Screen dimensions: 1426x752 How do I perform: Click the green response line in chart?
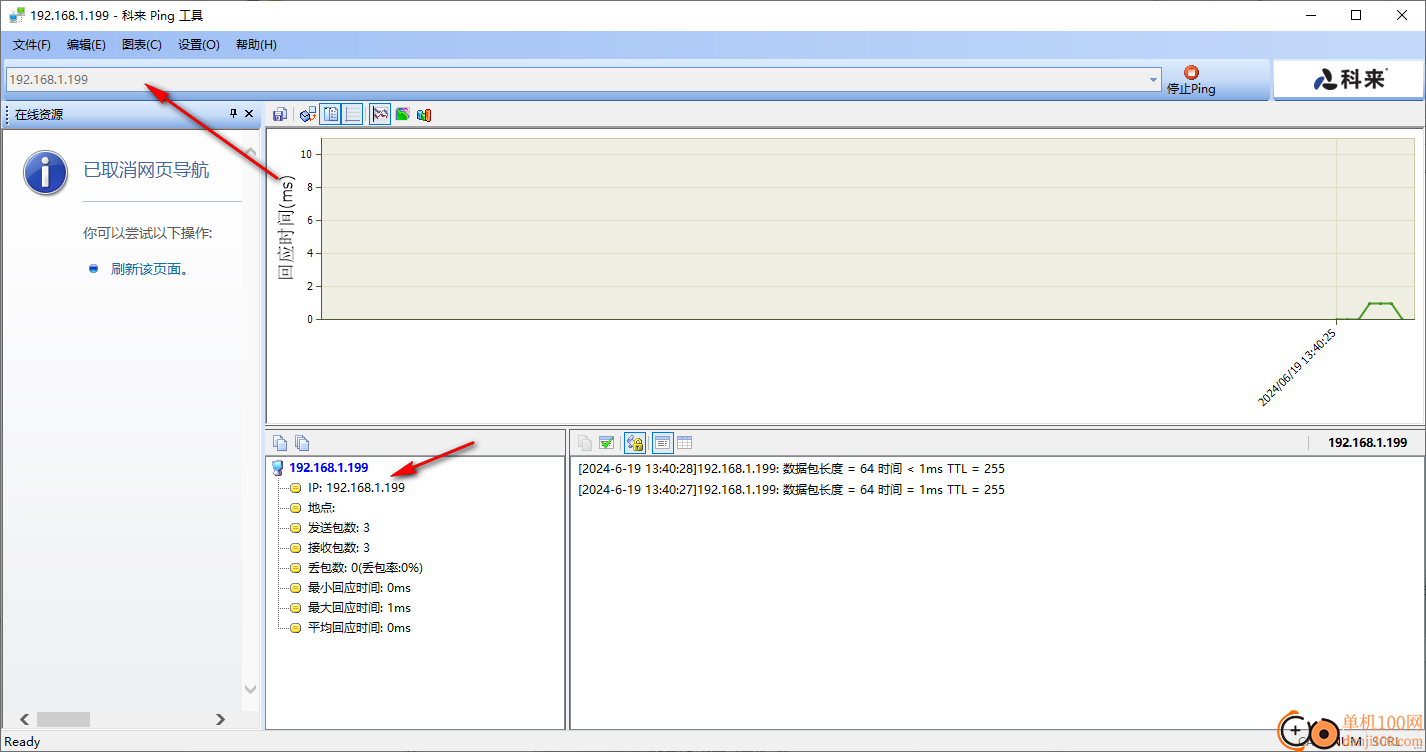(1380, 303)
